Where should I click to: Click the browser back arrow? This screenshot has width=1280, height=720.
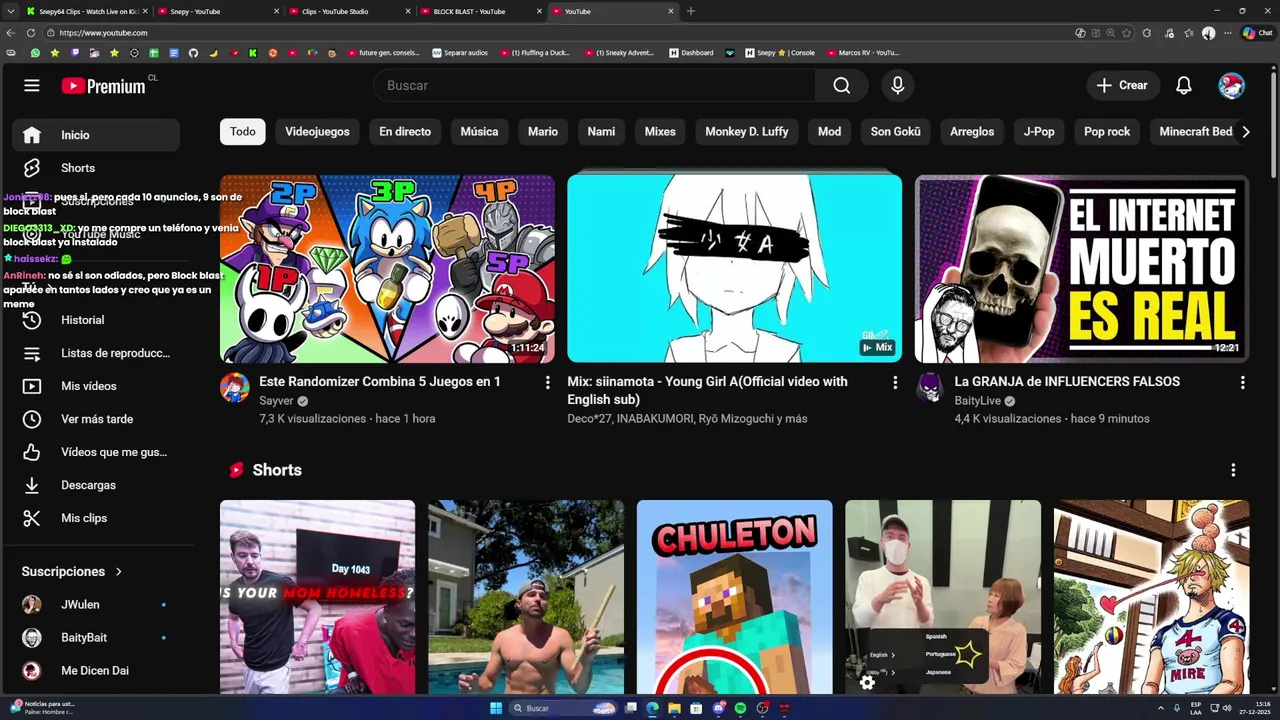click(11, 33)
